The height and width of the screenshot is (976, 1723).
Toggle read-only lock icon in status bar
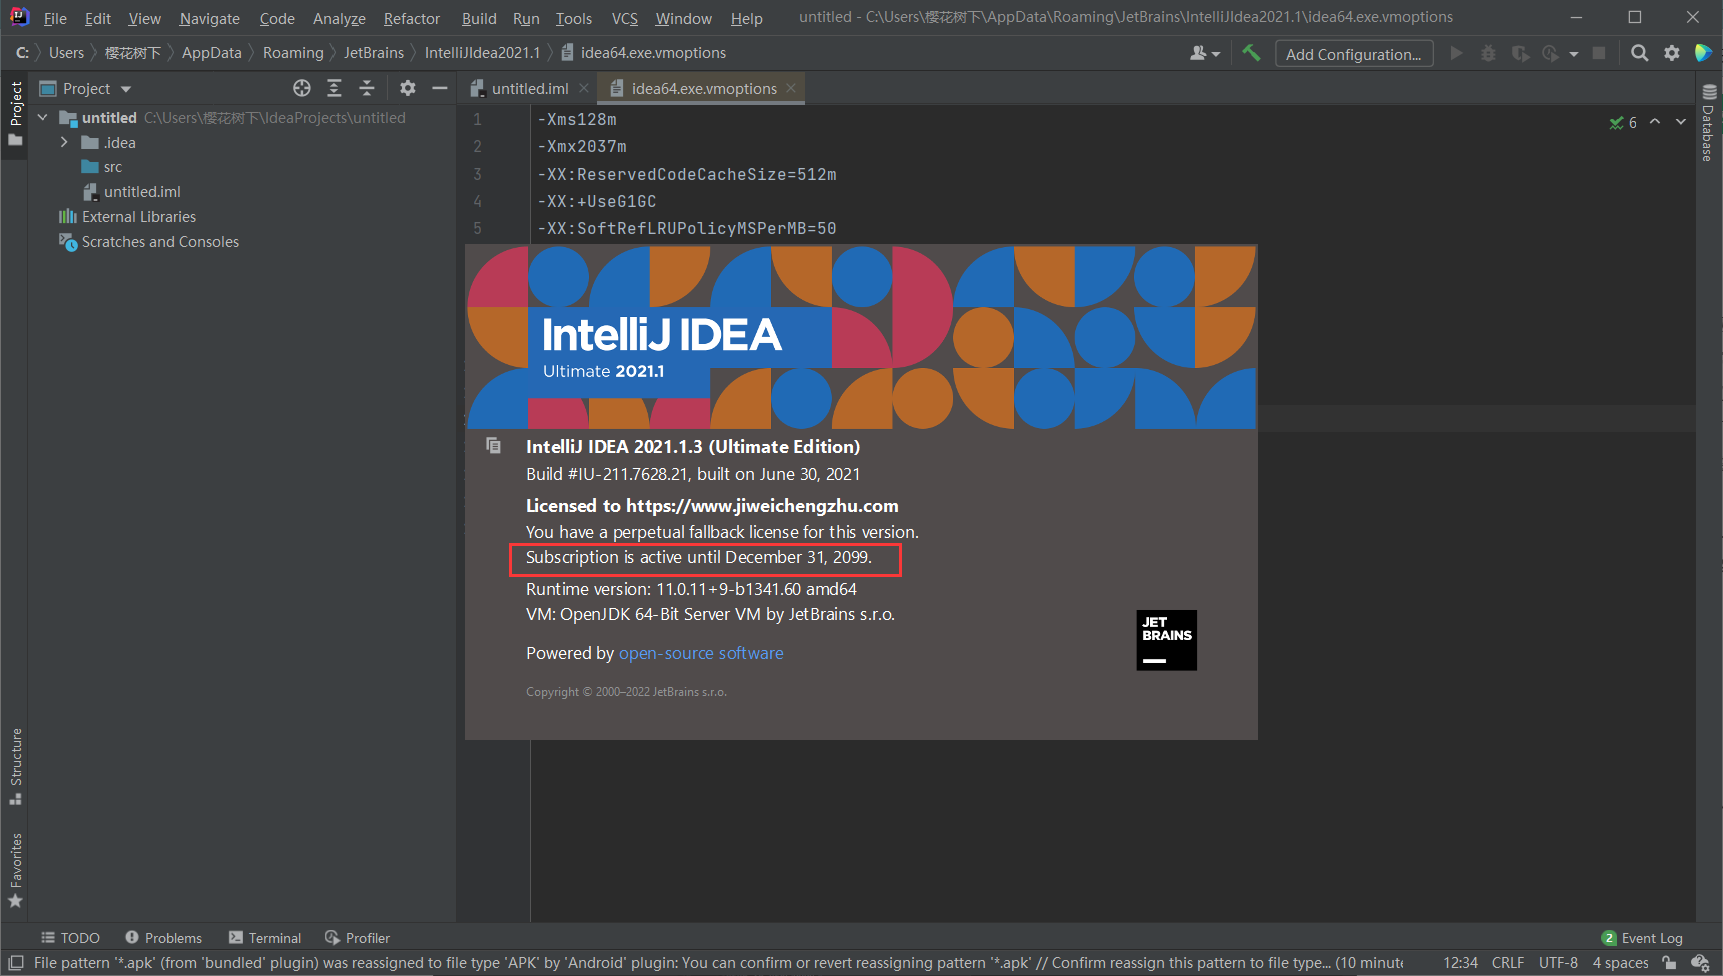coord(1669,963)
